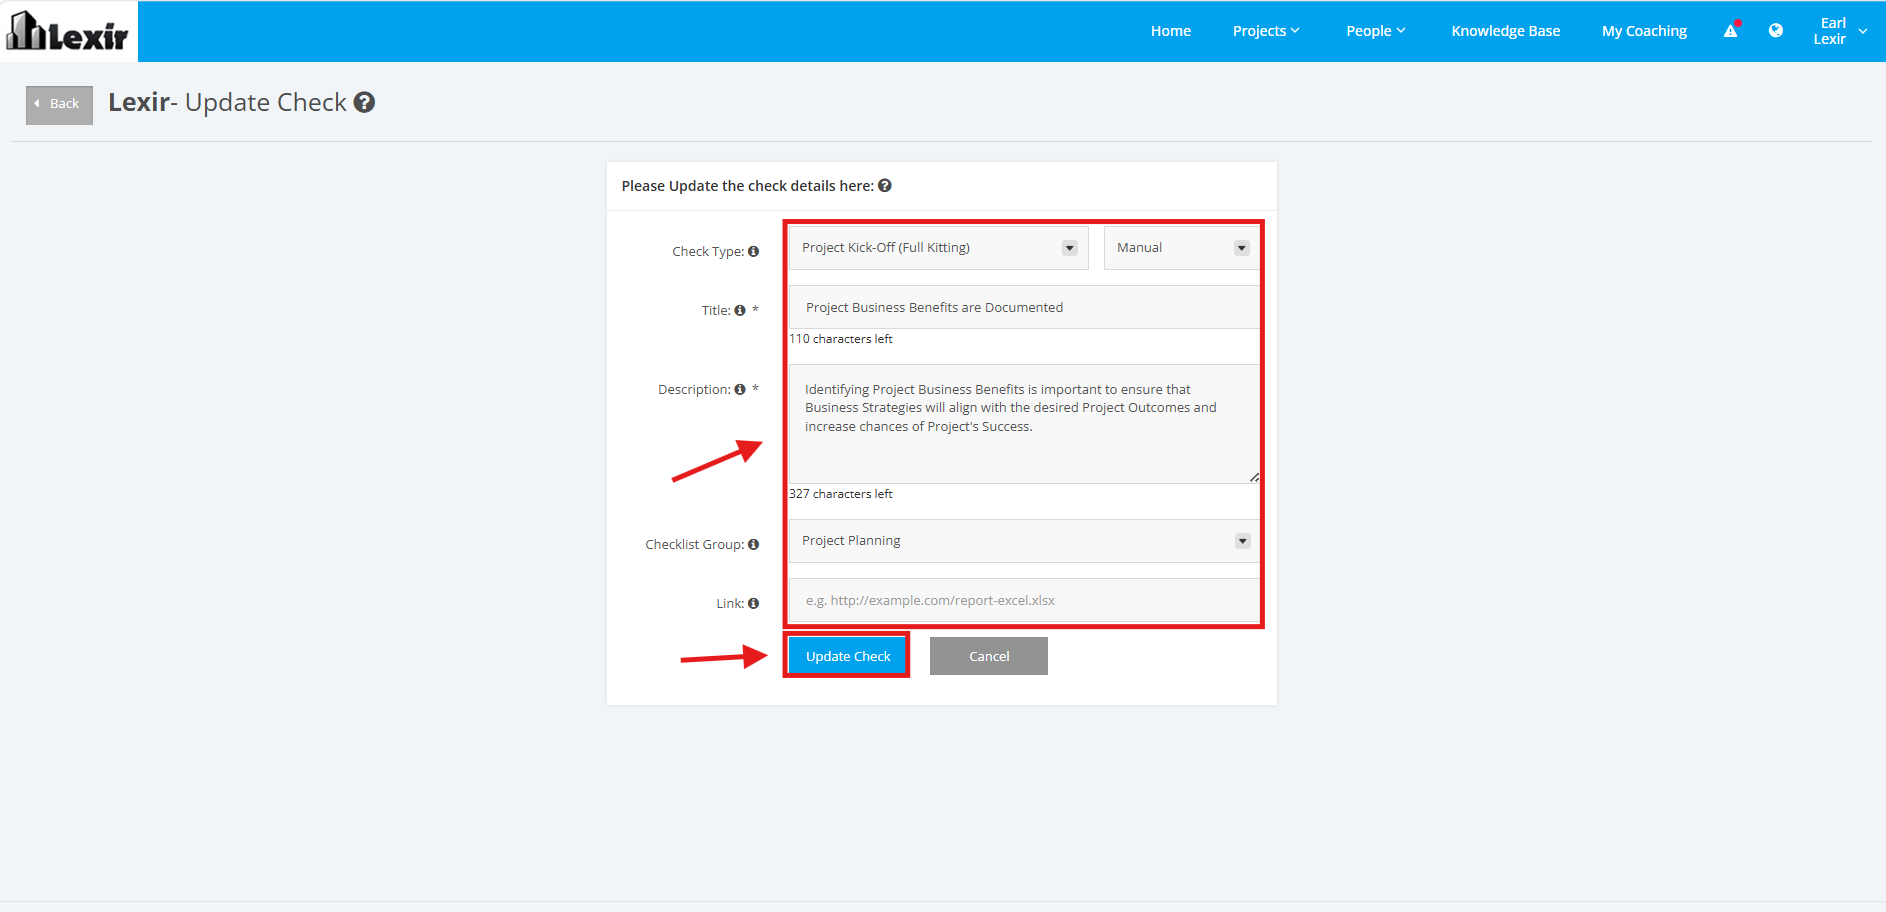The image size is (1886, 912).
Task: Click the globe icon in header
Action: pyautogui.click(x=1776, y=30)
